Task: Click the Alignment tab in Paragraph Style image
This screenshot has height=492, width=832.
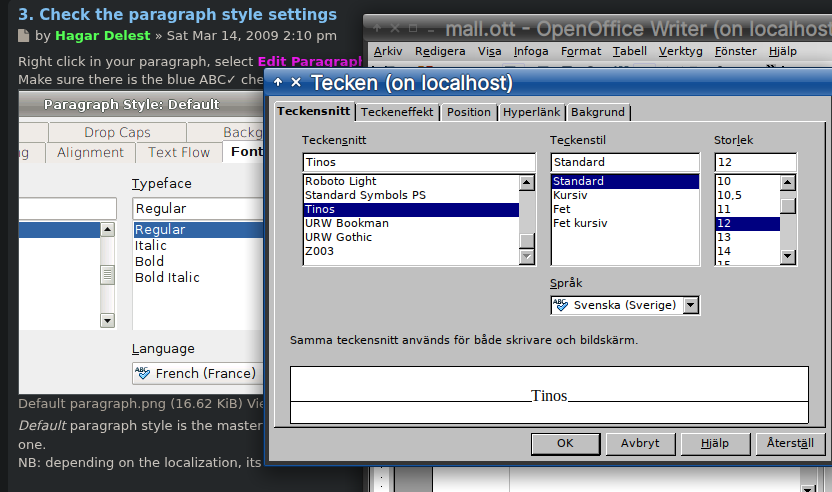Action: point(90,152)
